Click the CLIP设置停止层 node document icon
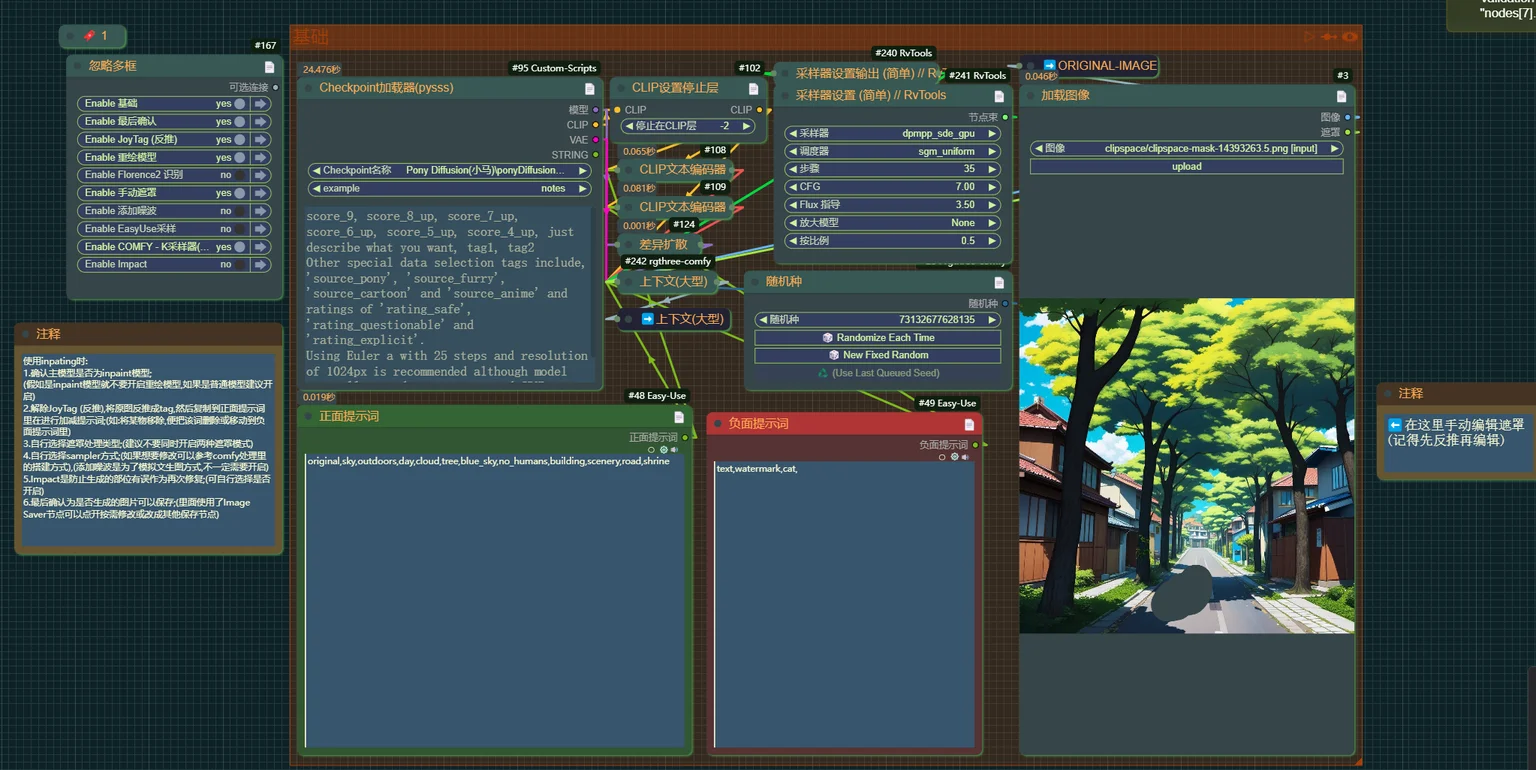The width and height of the screenshot is (1536, 770). tap(753, 88)
